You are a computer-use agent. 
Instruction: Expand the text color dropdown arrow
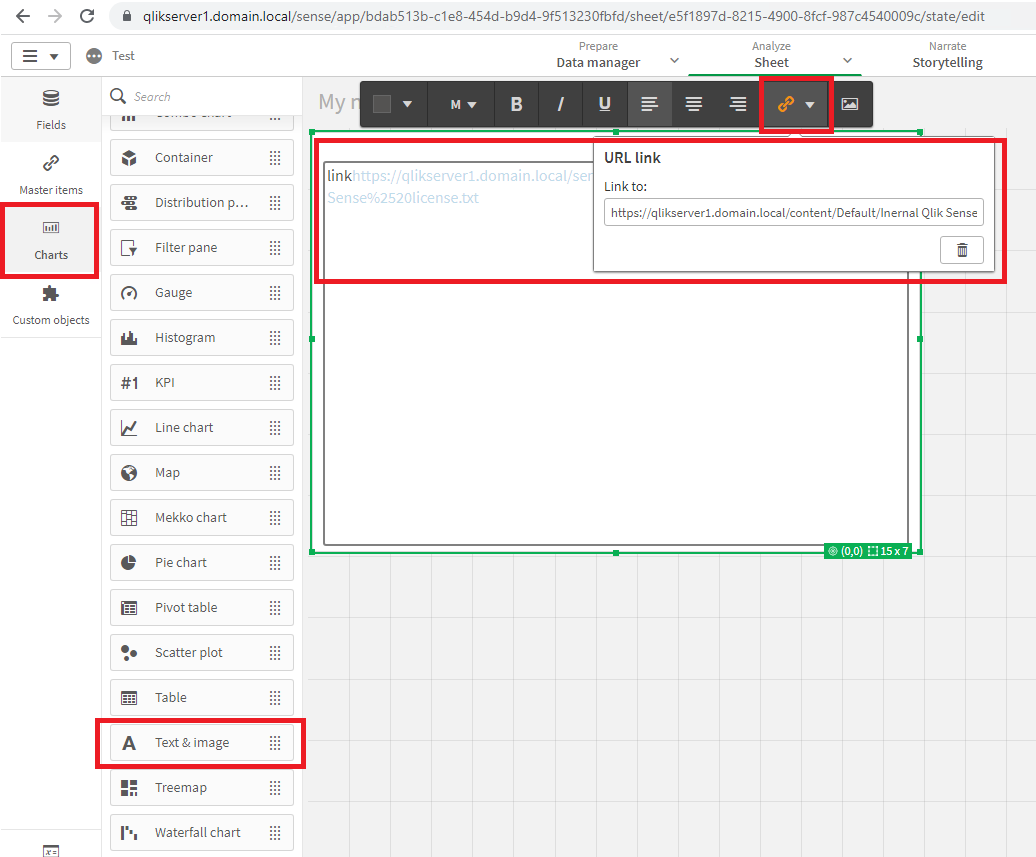click(x=408, y=104)
